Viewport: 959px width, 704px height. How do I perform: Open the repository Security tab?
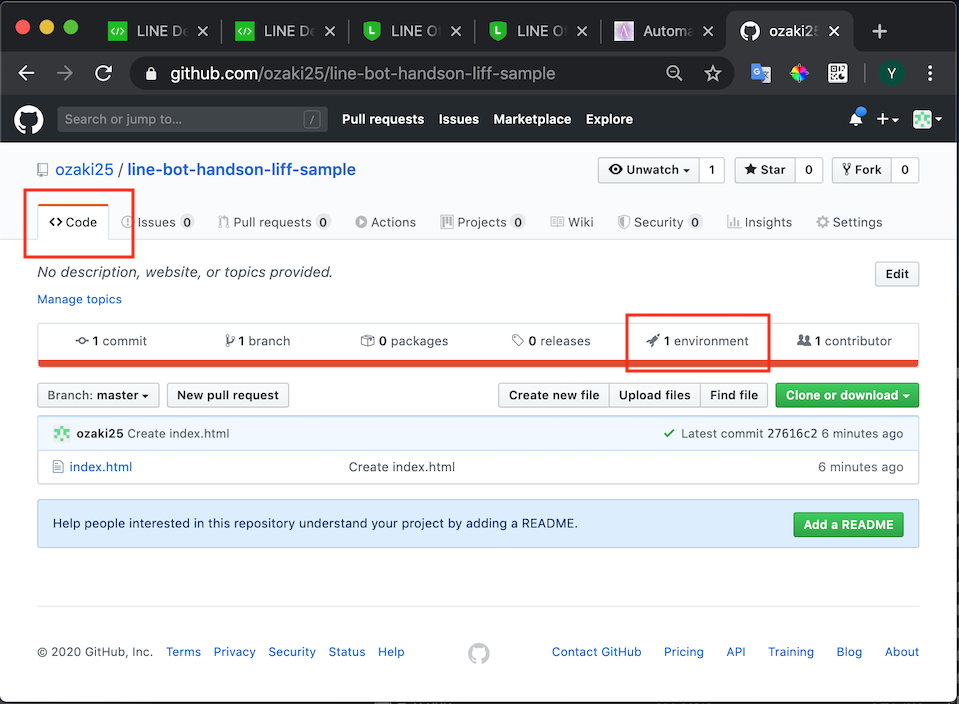(x=659, y=223)
